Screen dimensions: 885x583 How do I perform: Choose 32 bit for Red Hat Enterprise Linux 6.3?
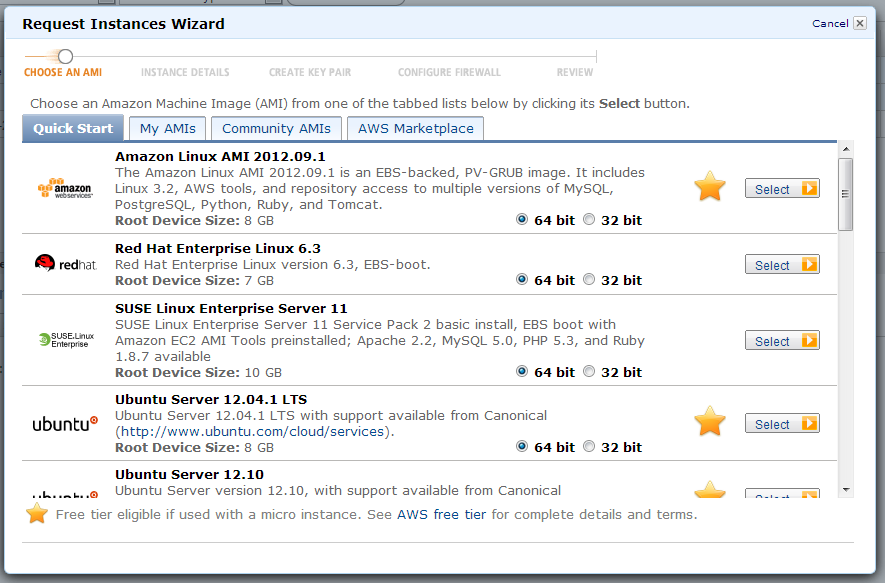pyautogui.click(x=589, y=279)
